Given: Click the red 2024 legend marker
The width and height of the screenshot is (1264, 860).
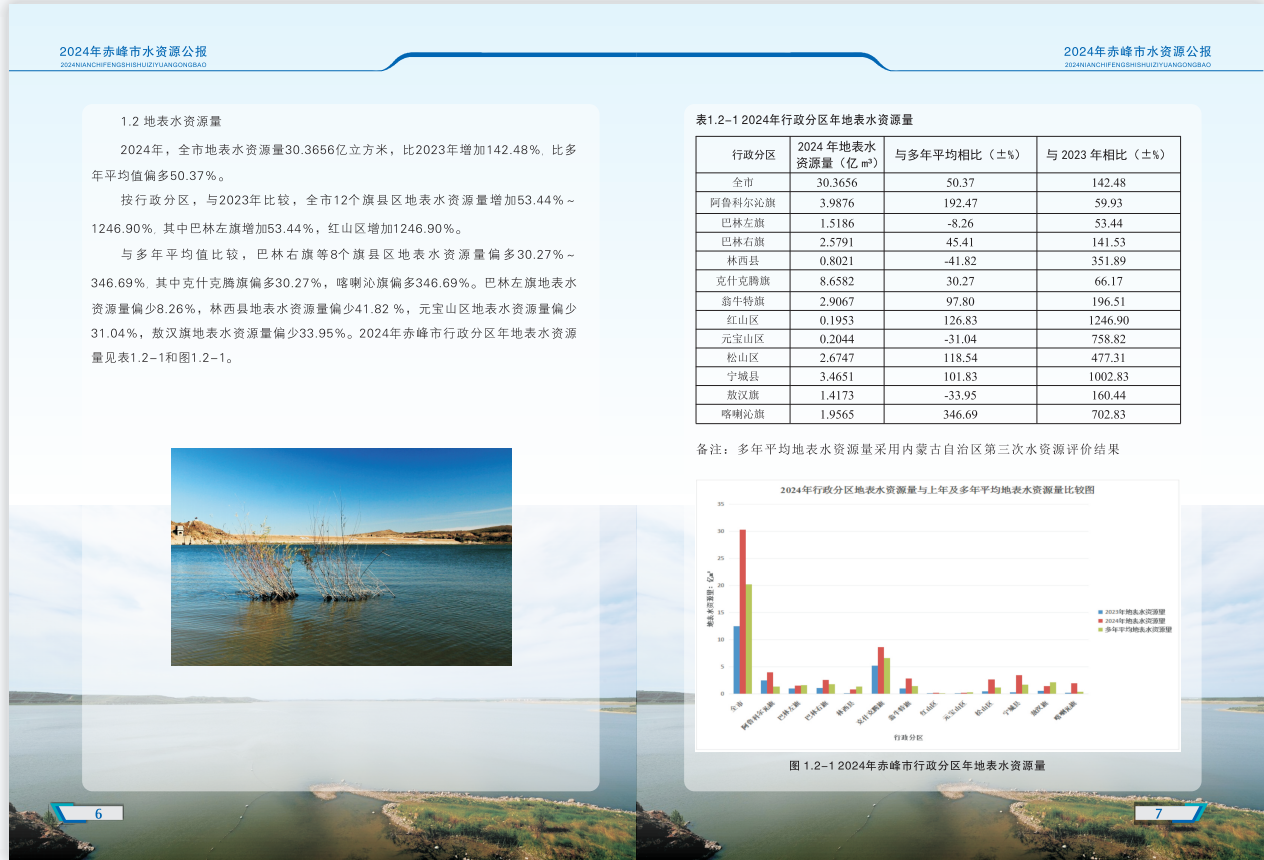Looking at the screenshot, I should click(x=1100, y=621).
